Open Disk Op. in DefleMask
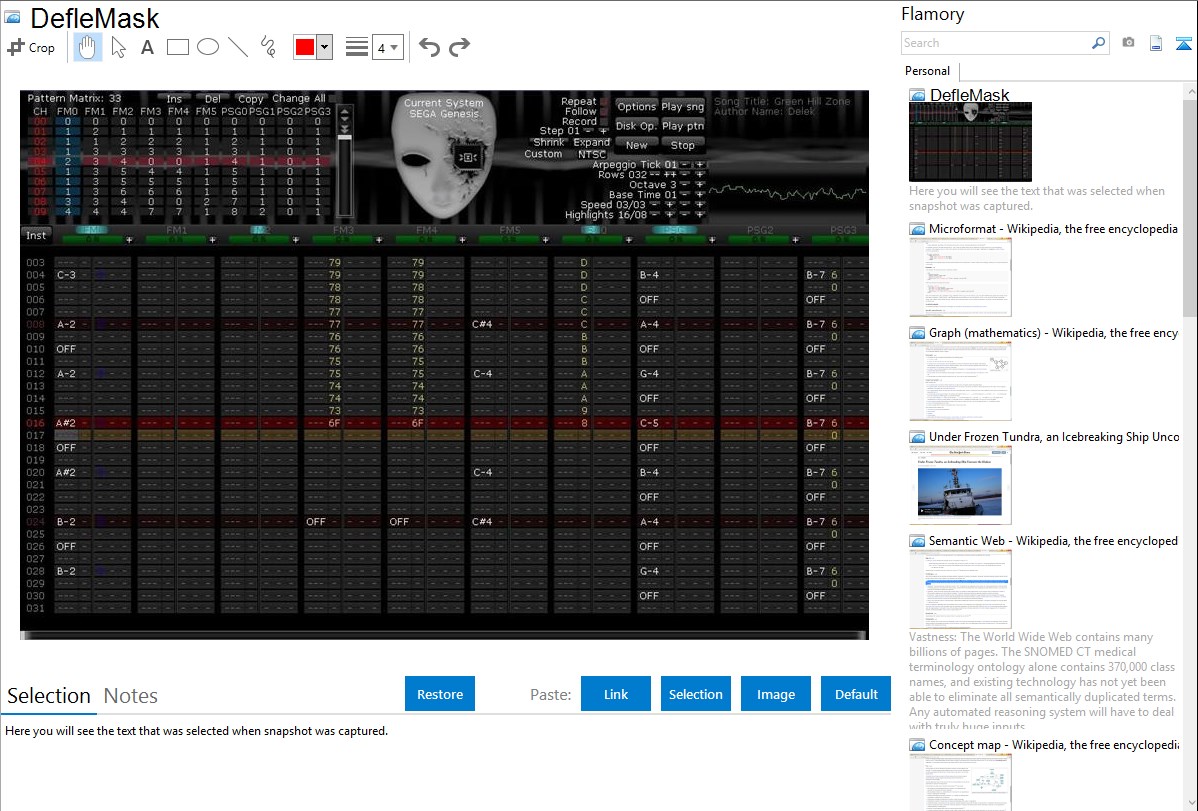Viewport: 1198px width, 811px height. (636, 126)
